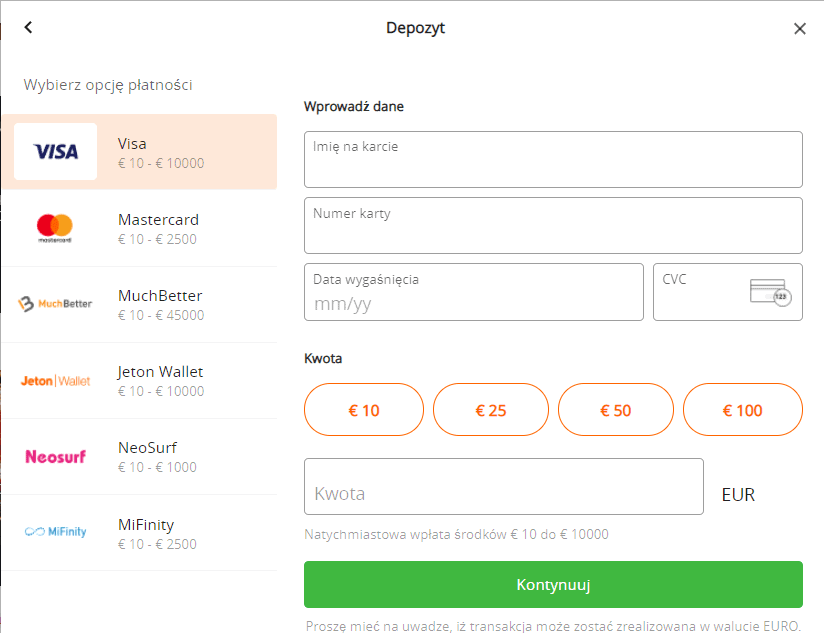
Task: Click the Jeton Wallet logo
Action: pyautogui.click(x=55, y=381)
